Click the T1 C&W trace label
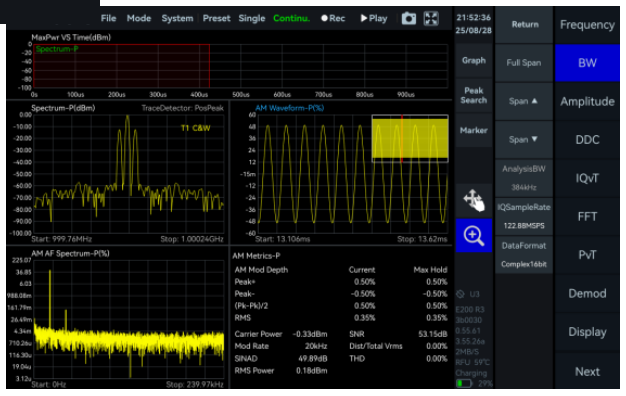The height and width of the screenshot is (396, 626). tap(196, 128)
